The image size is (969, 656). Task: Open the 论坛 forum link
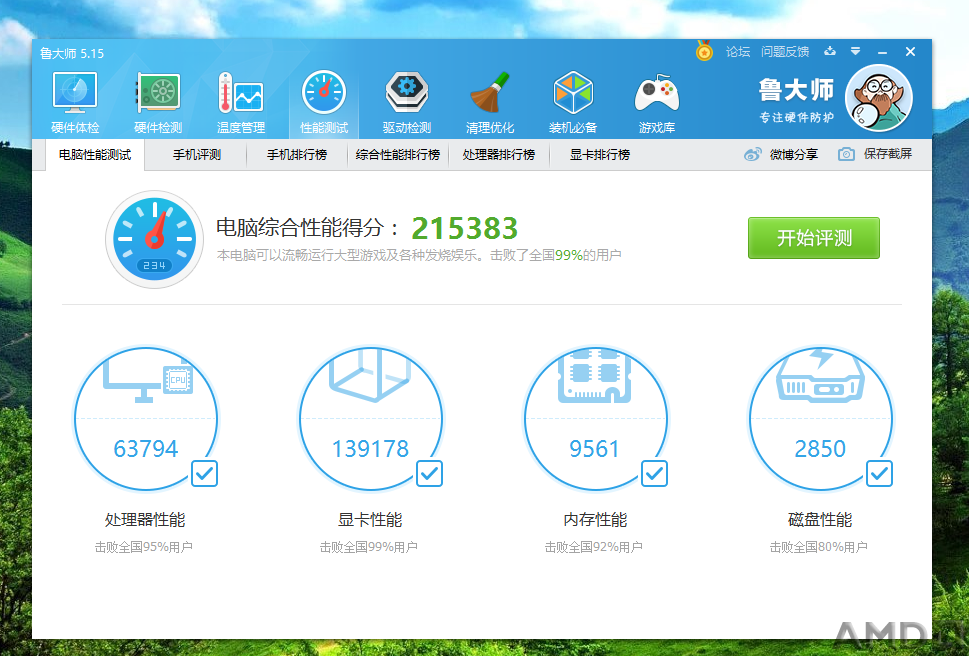(x=738, y=51)
